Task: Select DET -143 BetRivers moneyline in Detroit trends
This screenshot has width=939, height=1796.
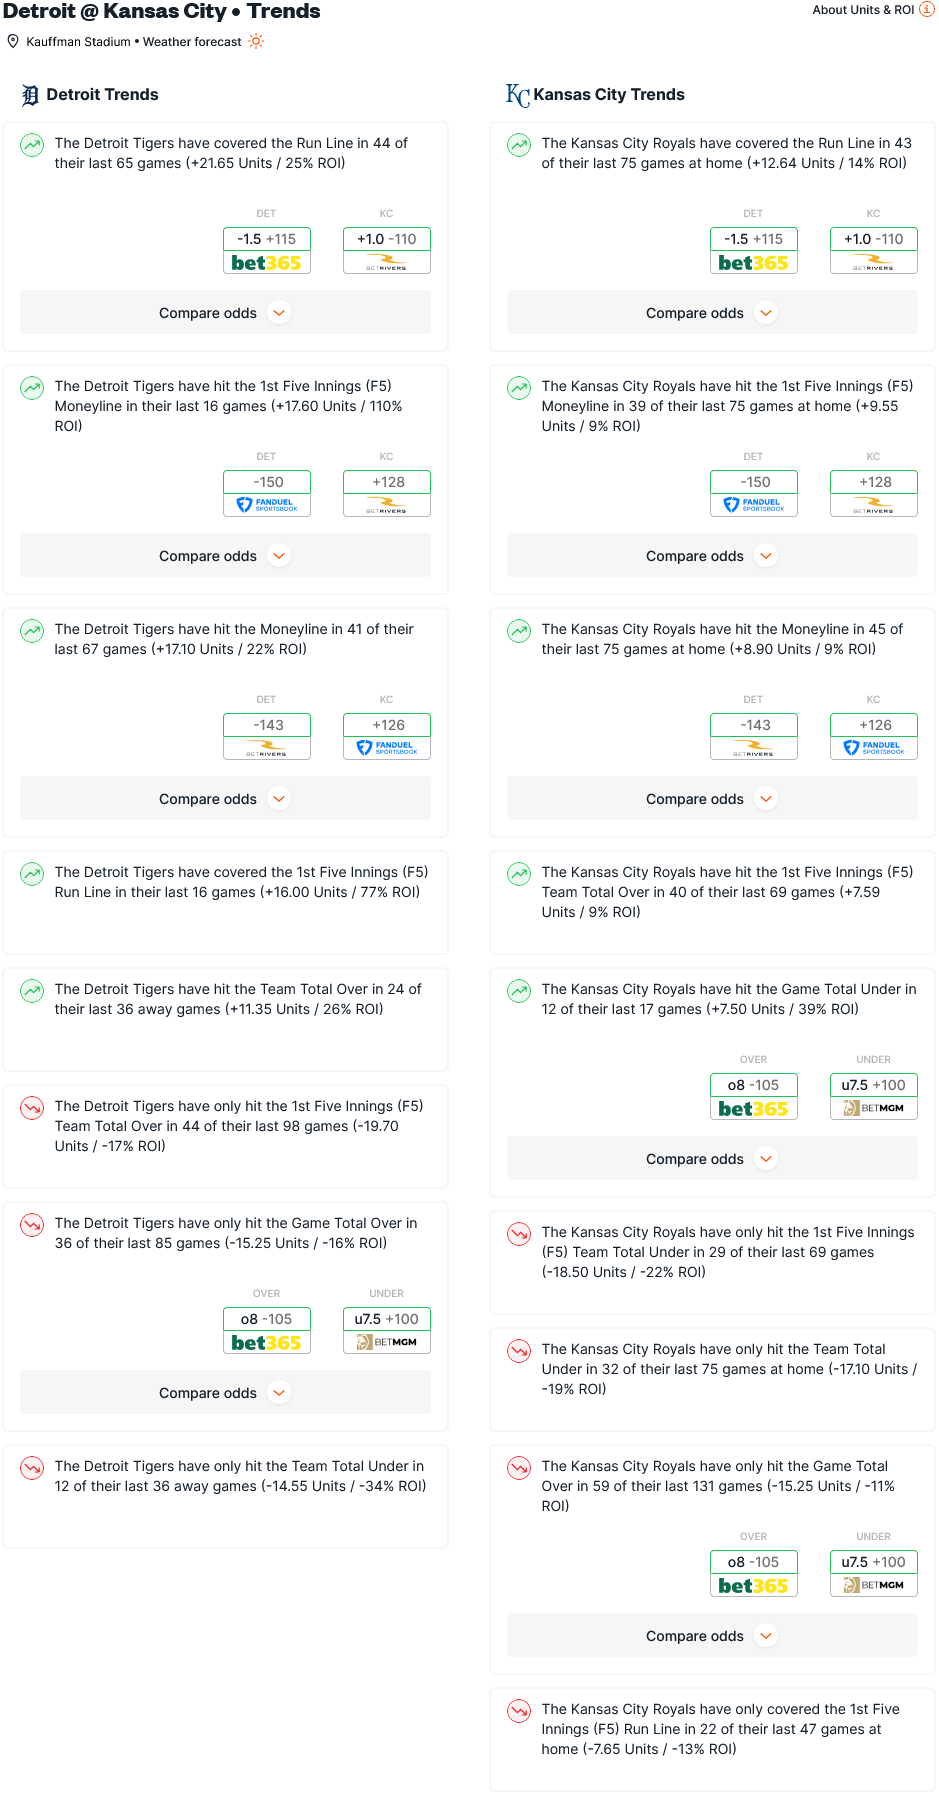Action: 267,736
